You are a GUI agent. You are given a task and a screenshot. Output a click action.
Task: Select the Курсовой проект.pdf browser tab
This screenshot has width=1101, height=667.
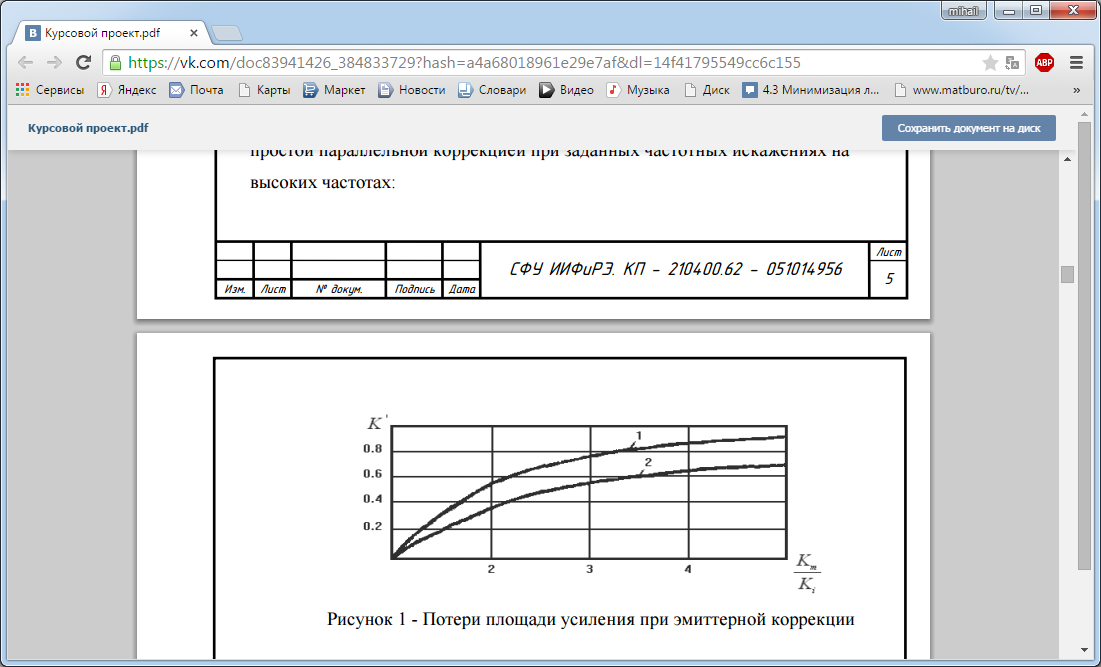[x=112, y=33]
